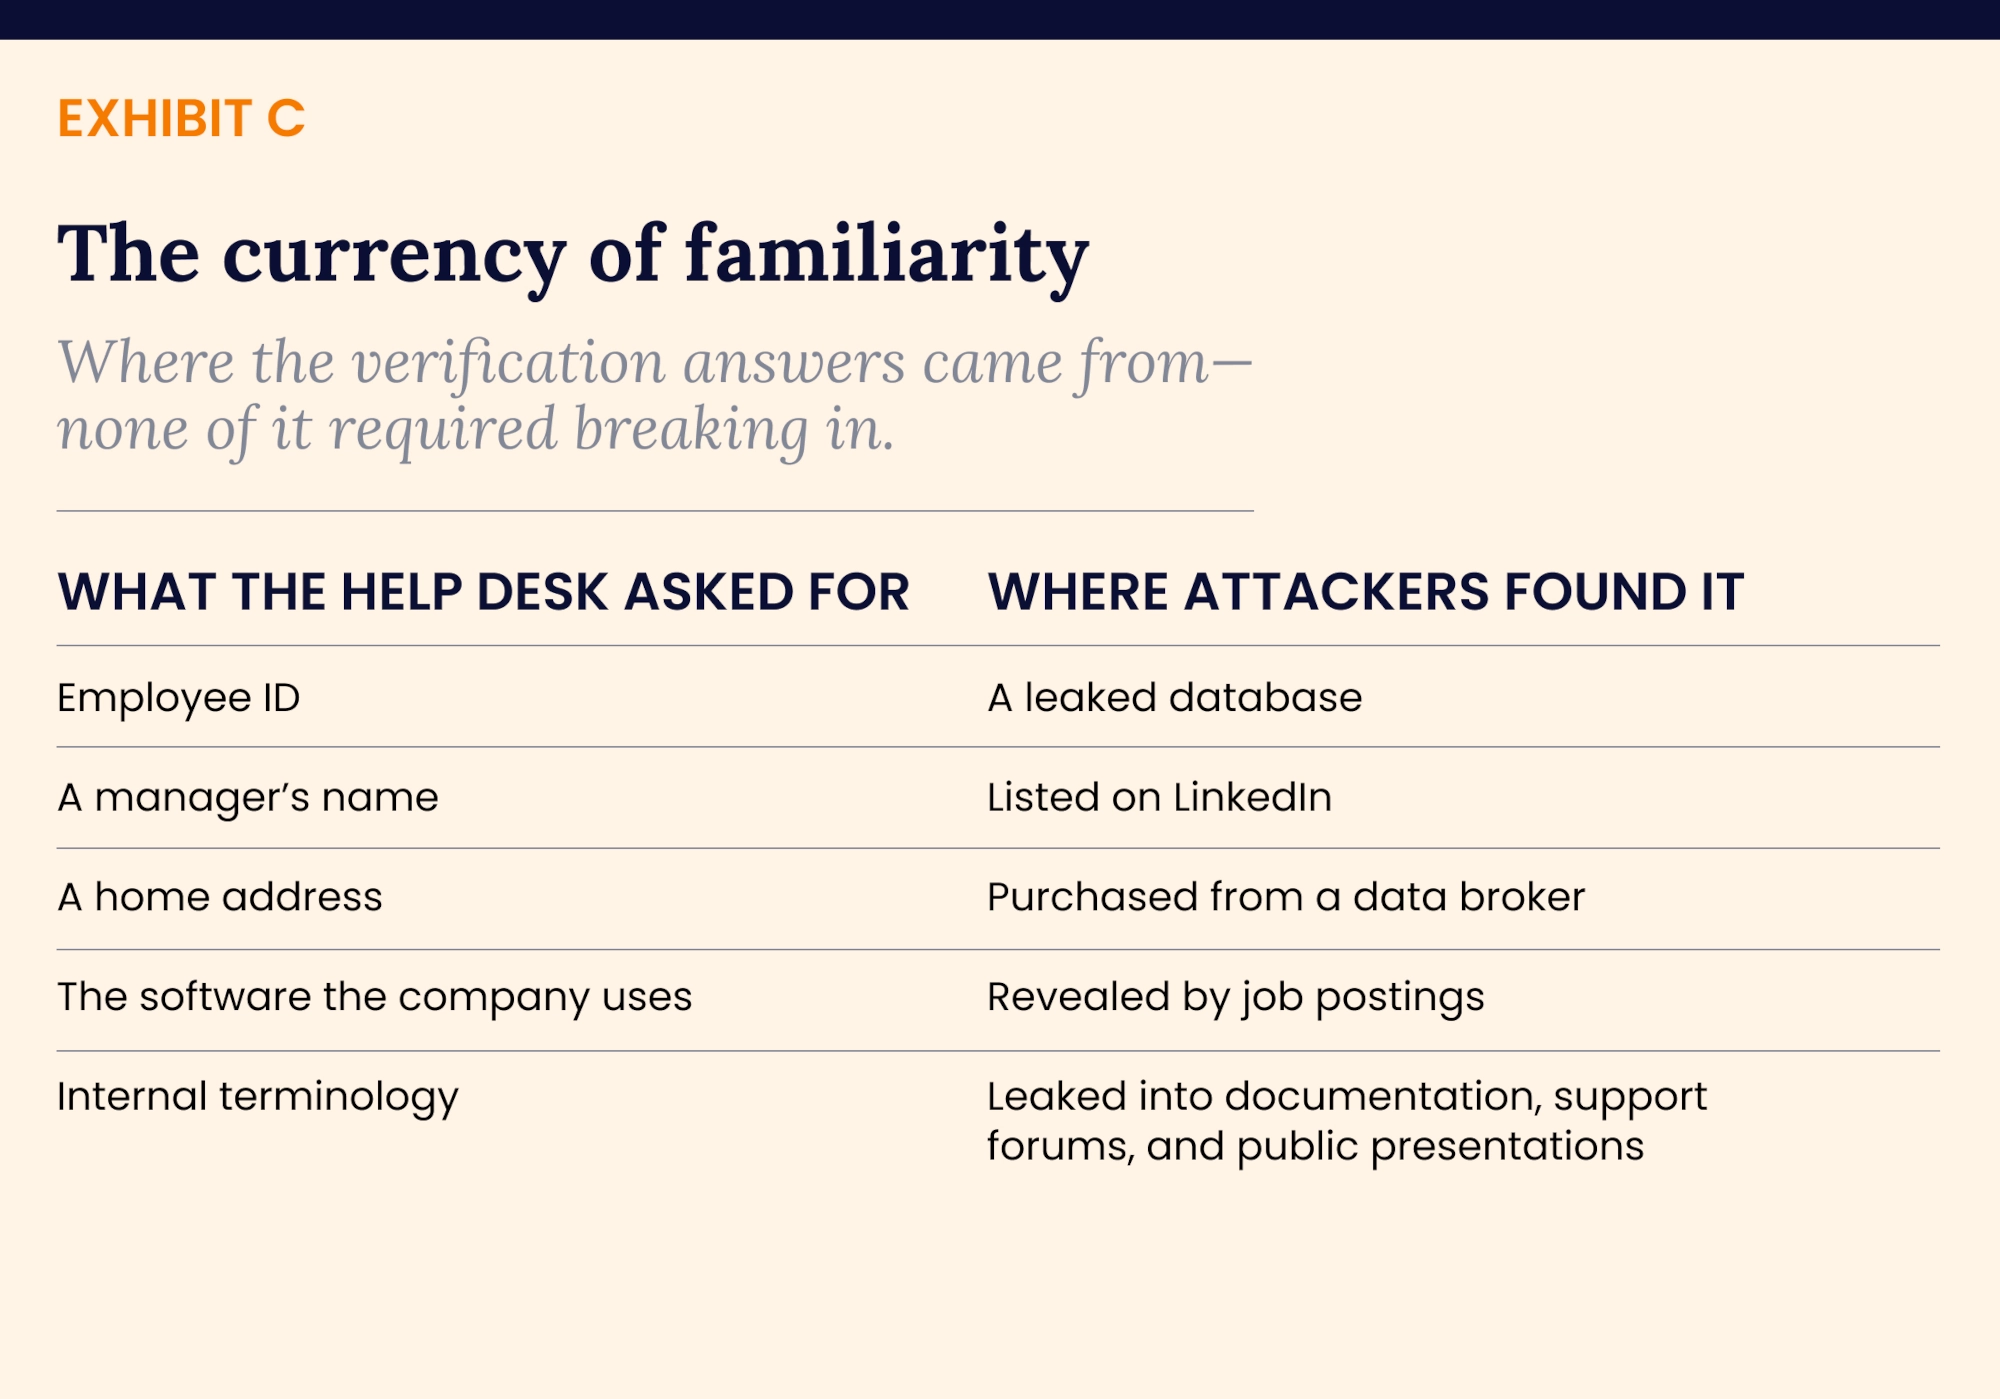Click Leaked into documentation, support forums text
Image resolution: width=2000 pixels, height=1399 pixels.
click(x=1347, y=1122)
